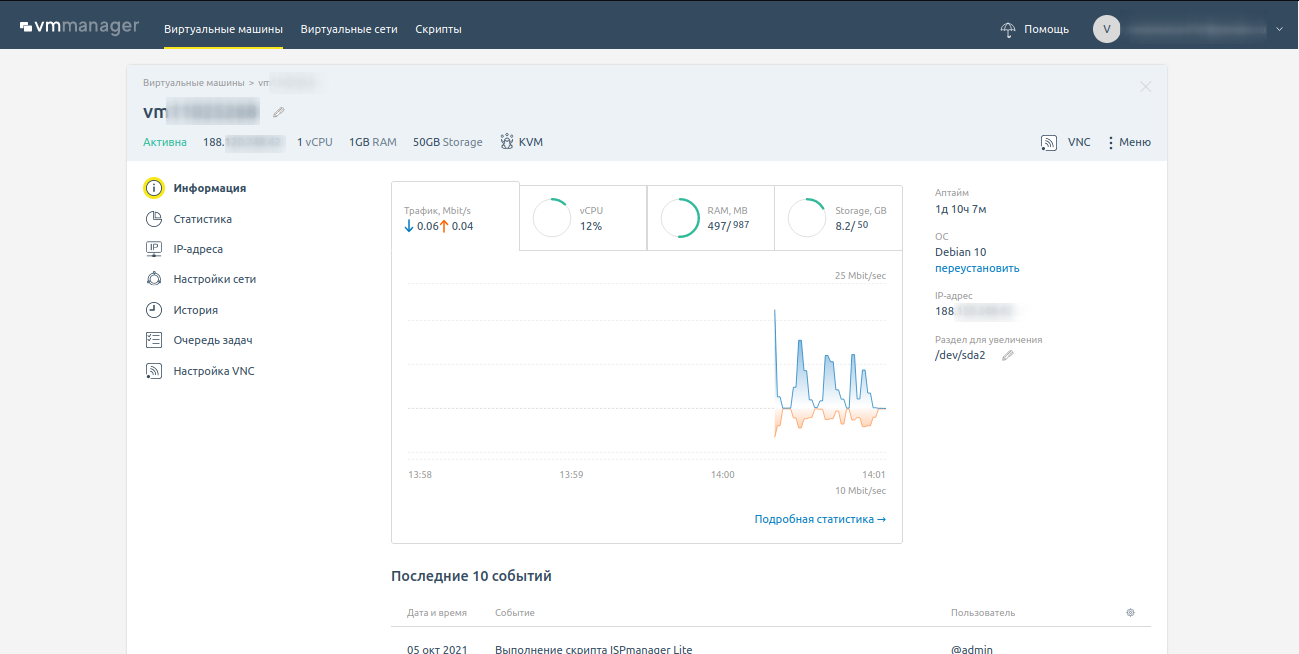
Task: Click the /dev/sda2 partition value
Action: click(x=960, y=355)
